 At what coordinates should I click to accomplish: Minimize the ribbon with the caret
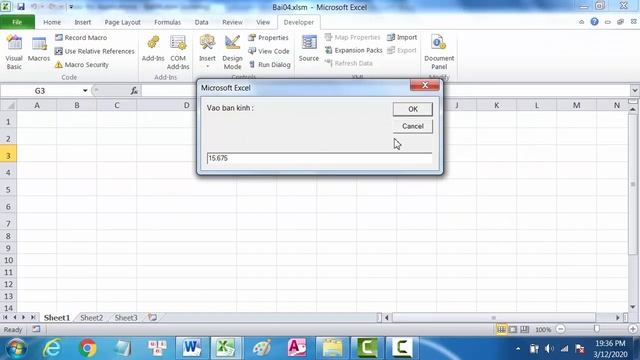(581, 22)
